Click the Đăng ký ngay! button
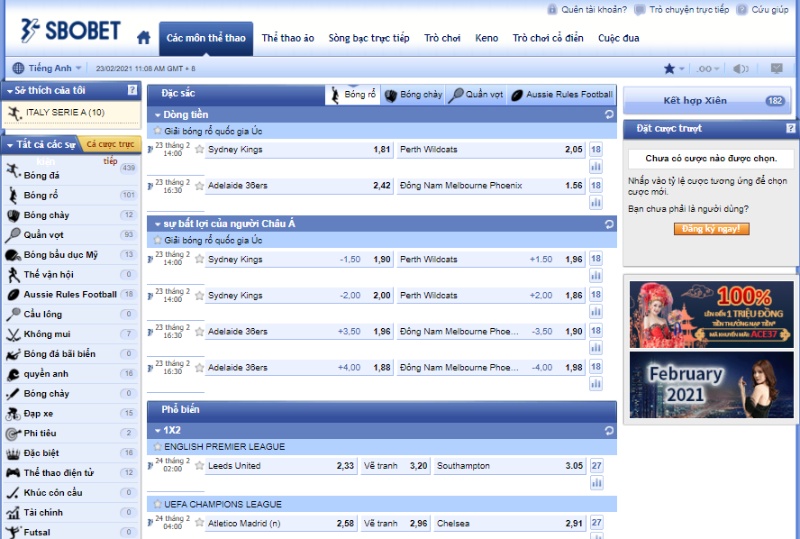800x539 pixels. tap(711, 229)
